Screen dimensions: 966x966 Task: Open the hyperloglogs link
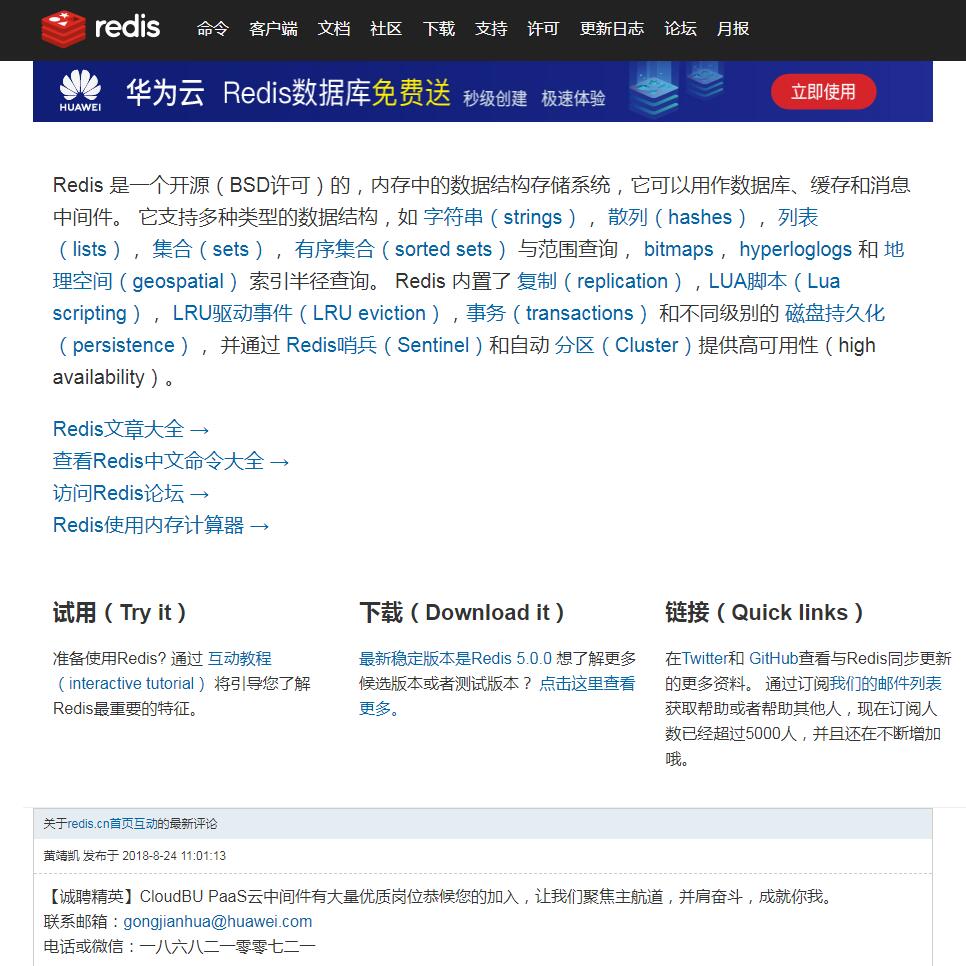click(795, 249)
